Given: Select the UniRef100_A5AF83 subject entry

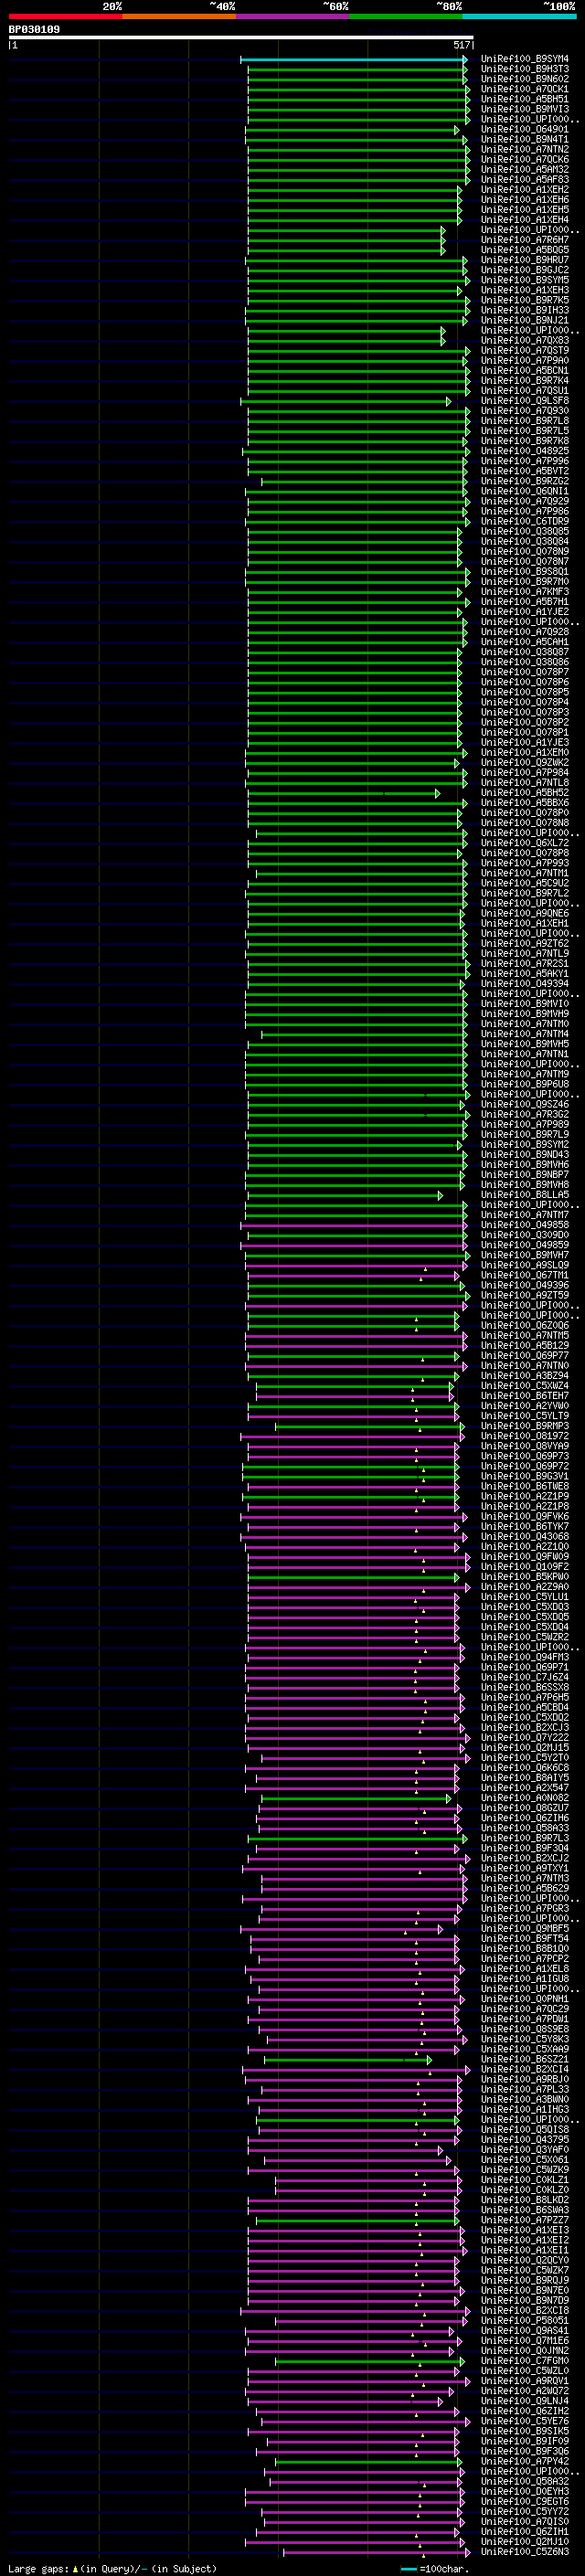Looking at the screenshot, I should [x=525, y=180].
